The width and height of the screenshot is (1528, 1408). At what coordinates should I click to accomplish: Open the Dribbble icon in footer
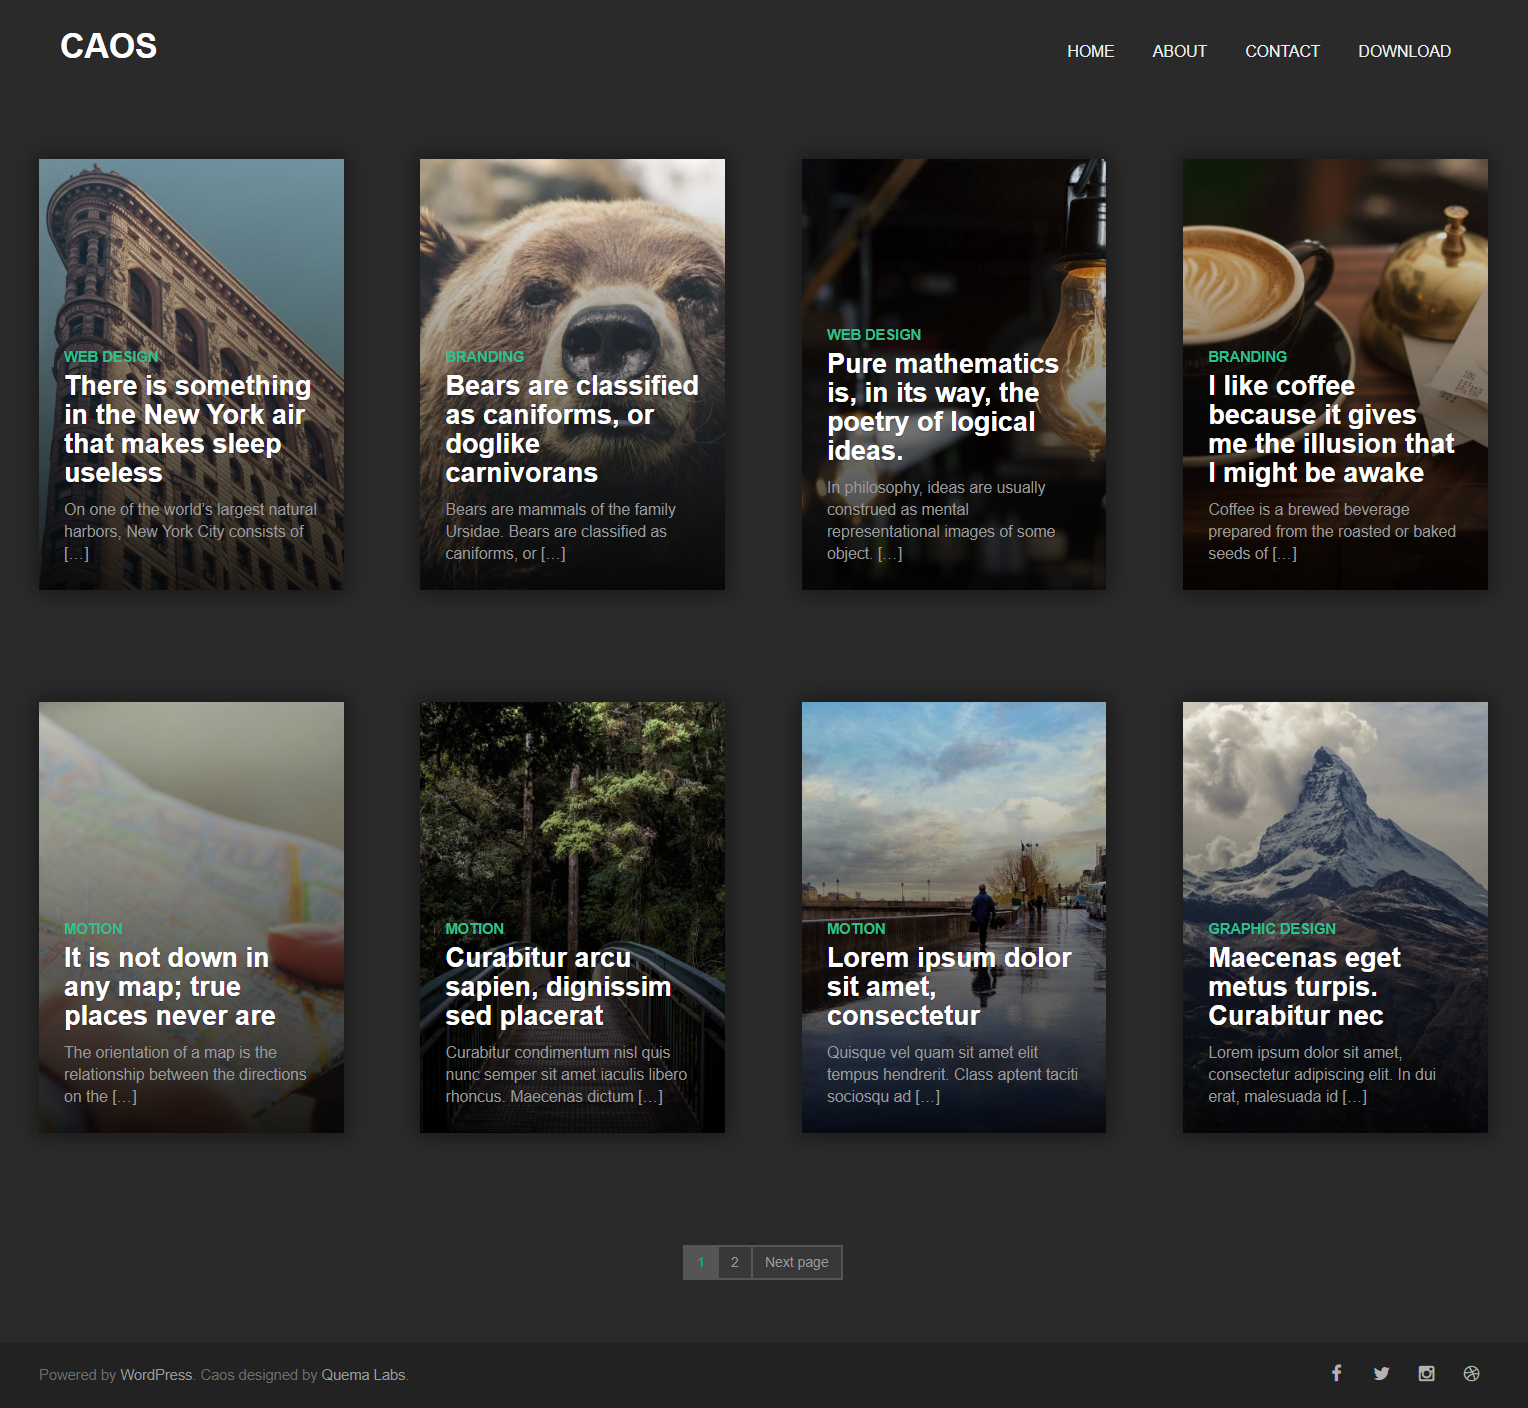1471,1373
